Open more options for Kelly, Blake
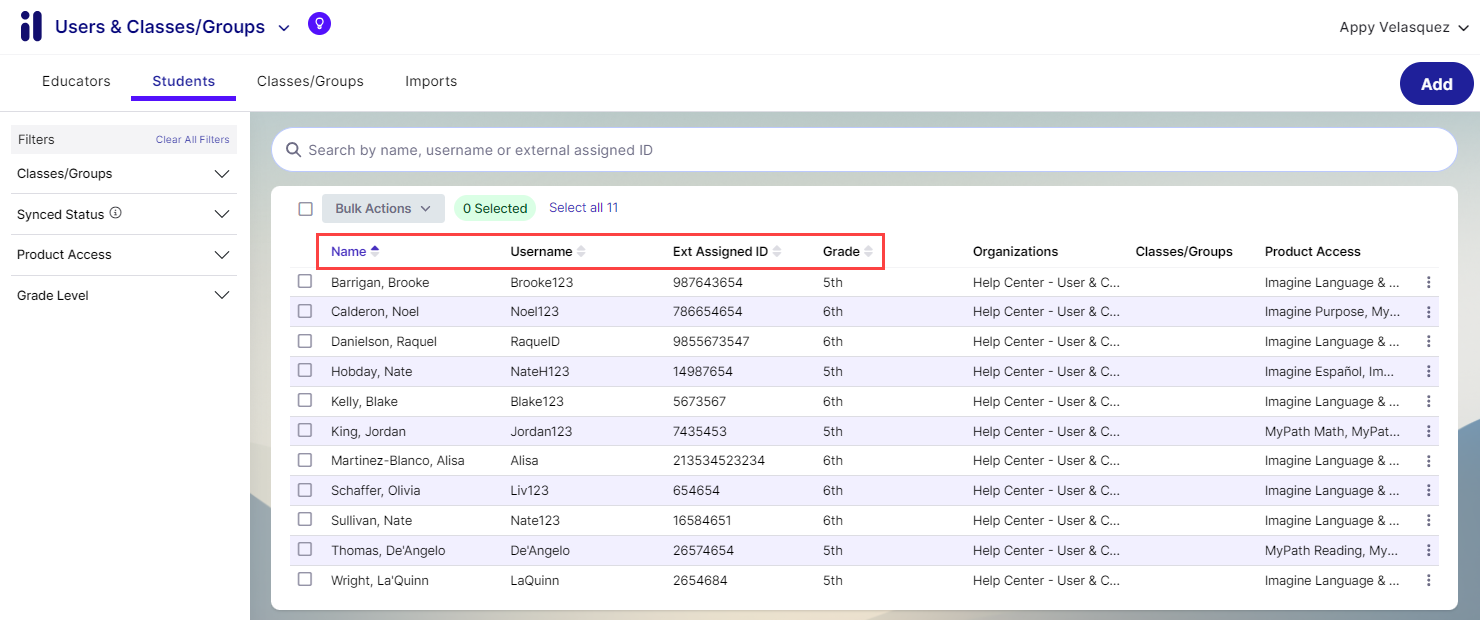1480x620 pixels. click(x=1428, y=402)
